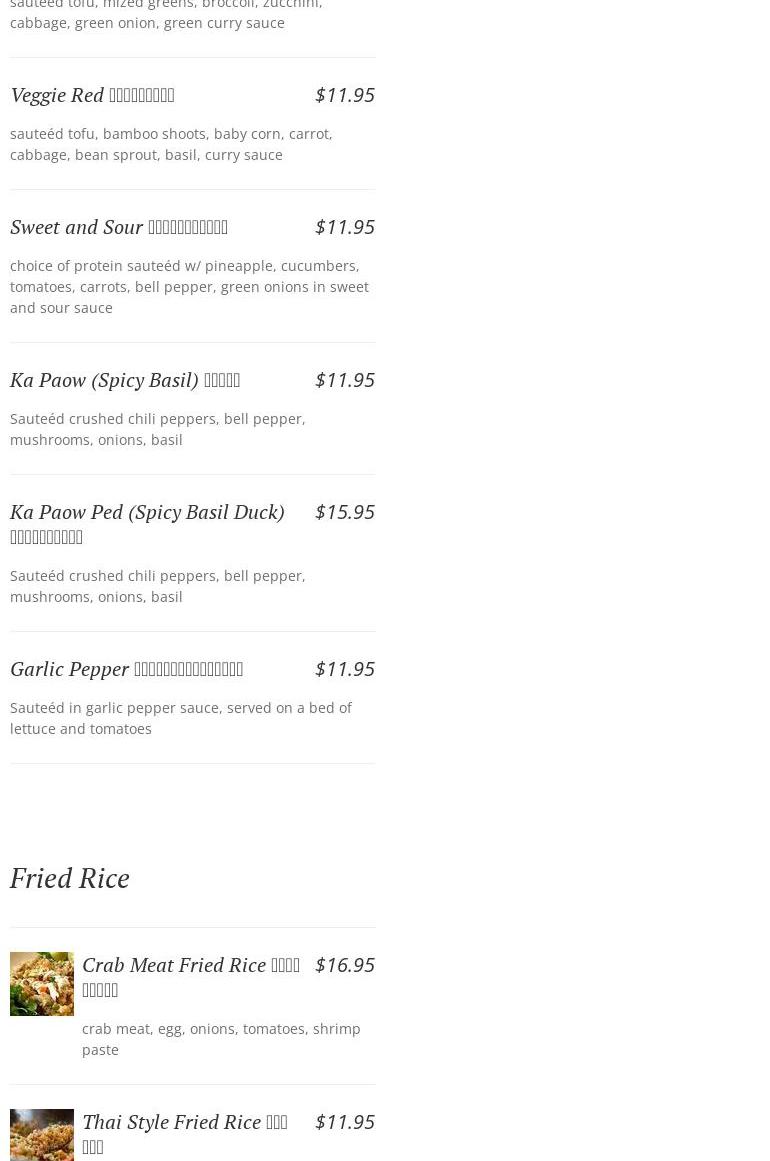Click the Veggie Red $11.95 price
The image size is (770, 1161).
[x=344, y=95]
